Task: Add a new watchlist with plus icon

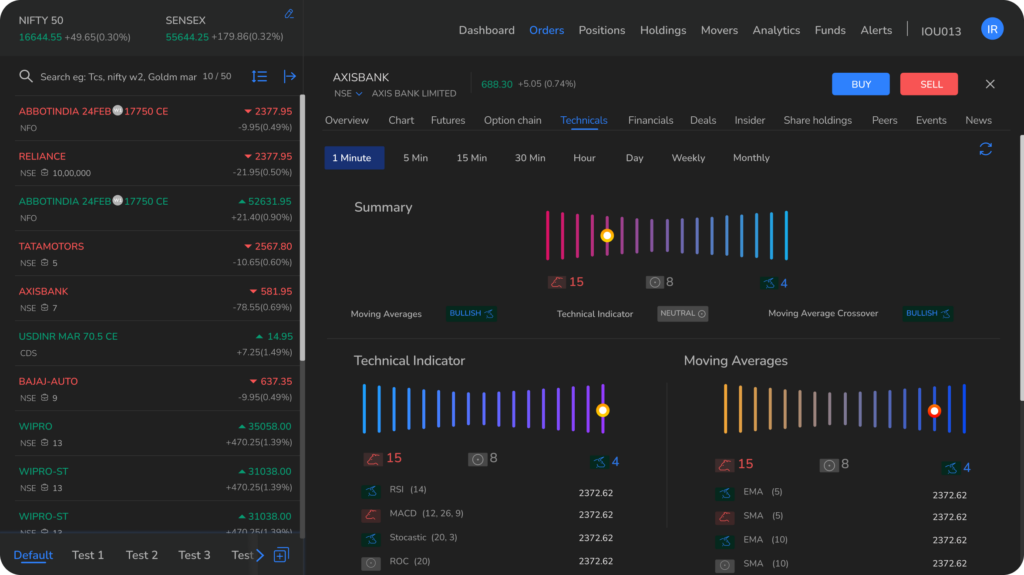Action: [281, 555]
